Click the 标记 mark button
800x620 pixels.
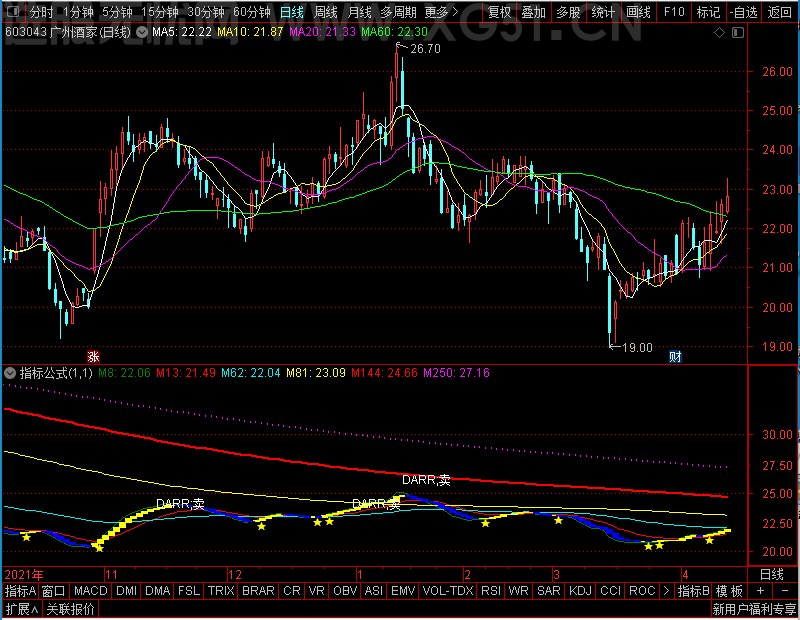708,12
